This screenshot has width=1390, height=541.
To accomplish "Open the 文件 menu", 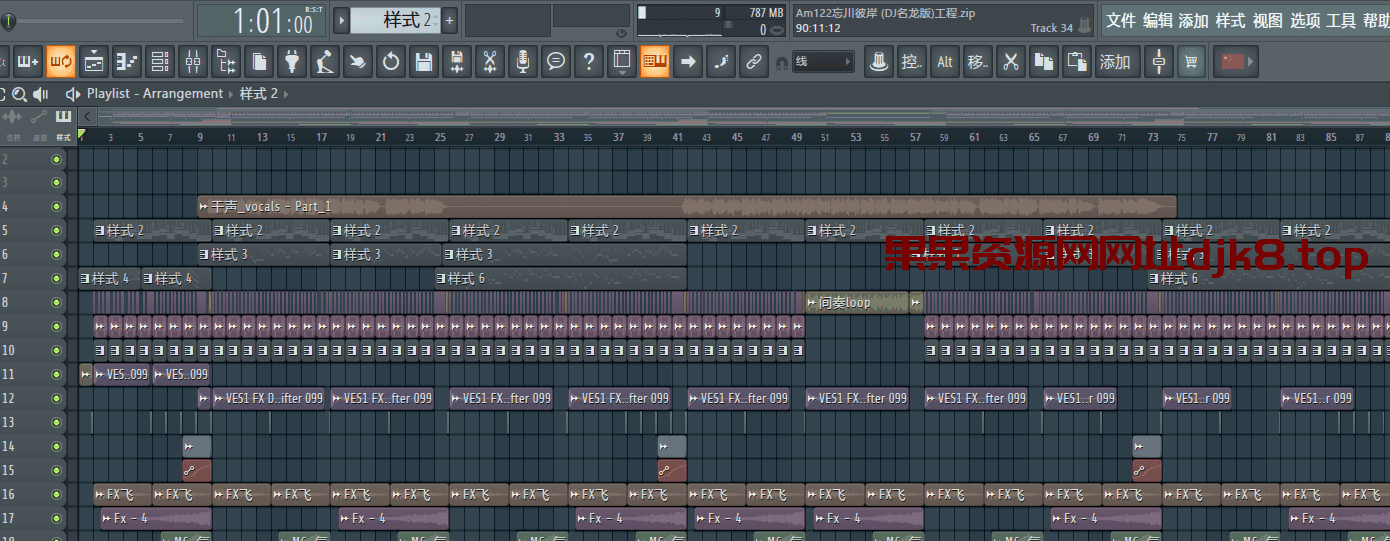I will (1120, 20).
